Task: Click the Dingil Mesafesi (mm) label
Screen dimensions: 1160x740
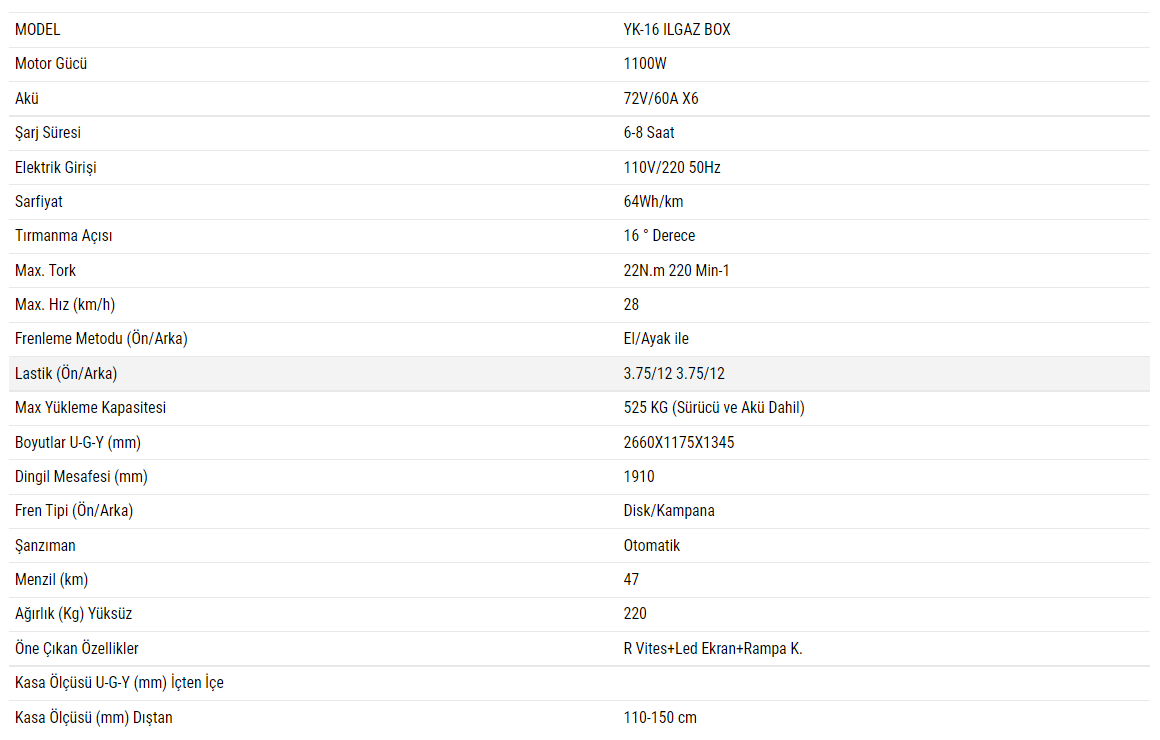Action: click(81, 477)
